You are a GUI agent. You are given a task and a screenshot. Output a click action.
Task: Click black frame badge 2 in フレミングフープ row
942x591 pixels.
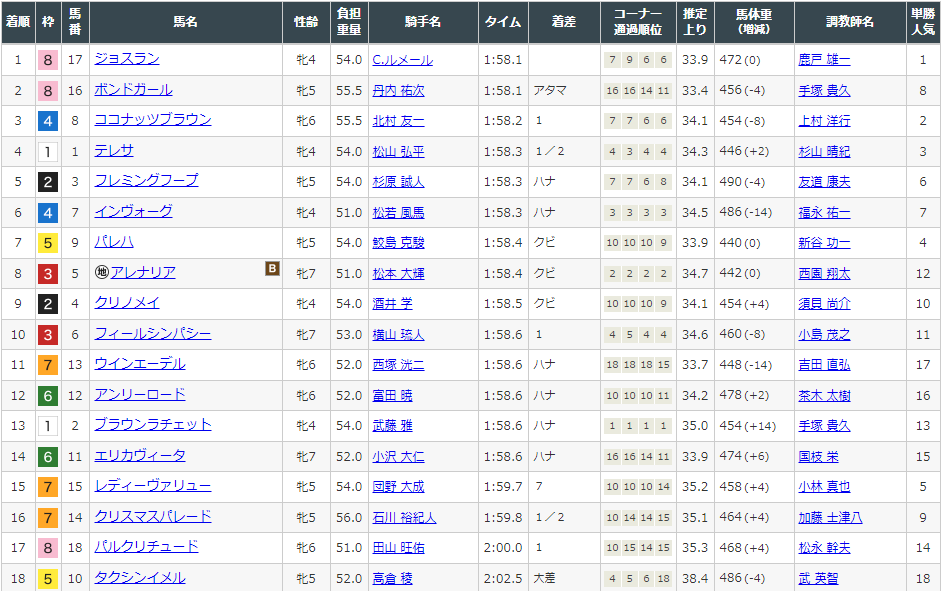(47, 182)
